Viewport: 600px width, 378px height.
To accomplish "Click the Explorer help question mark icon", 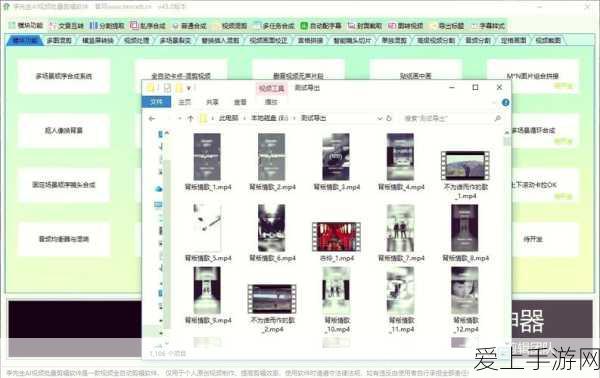I will (505, 102).
